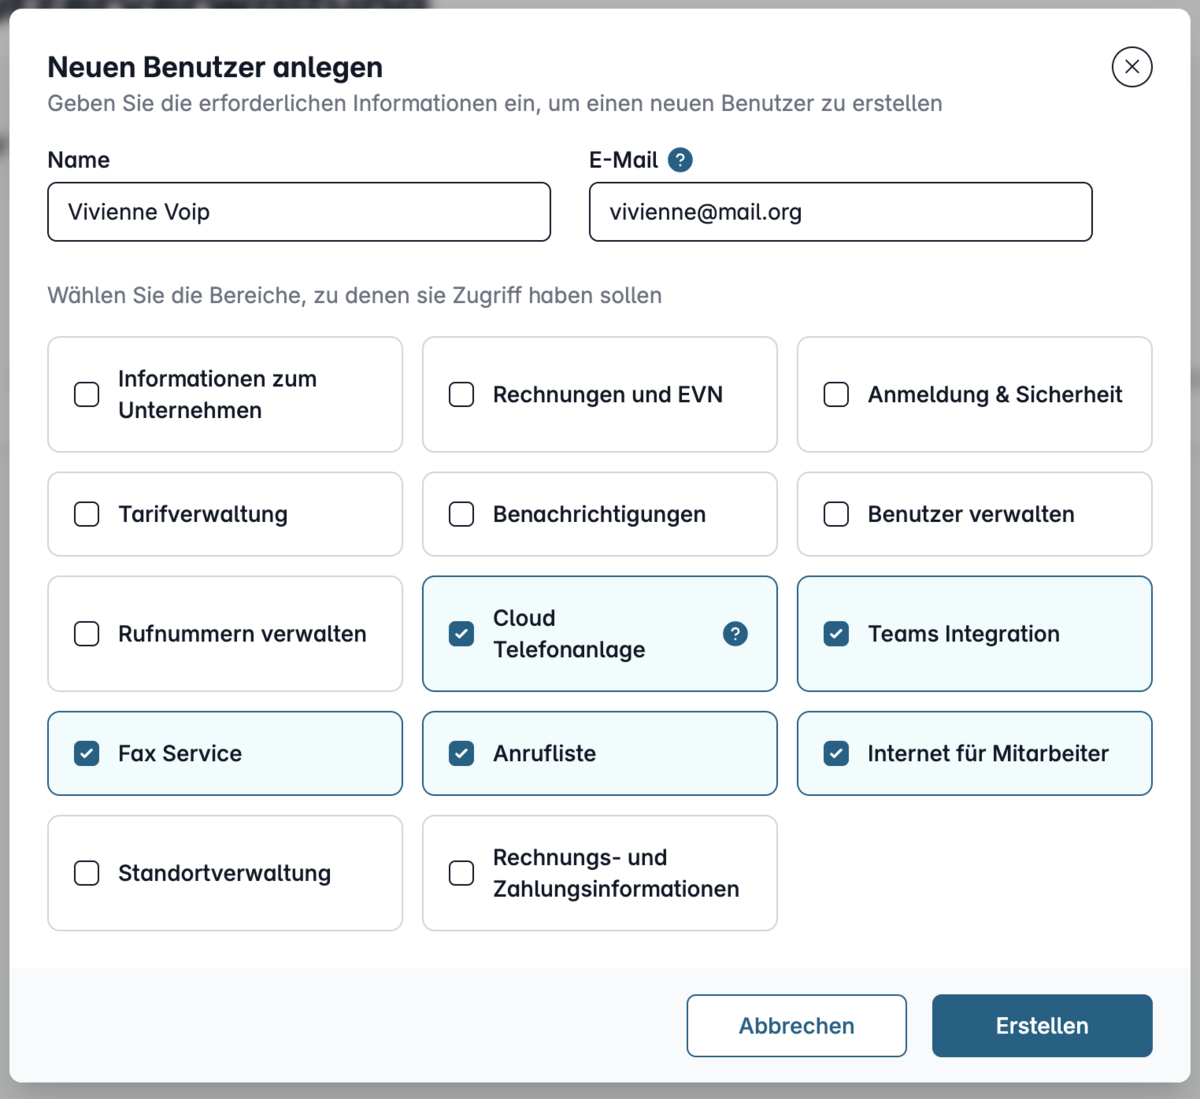Tick Anmeldung & Sicherheit checkbox
This screenshot has width=1200, height=1099.
(x=836, y=394)
